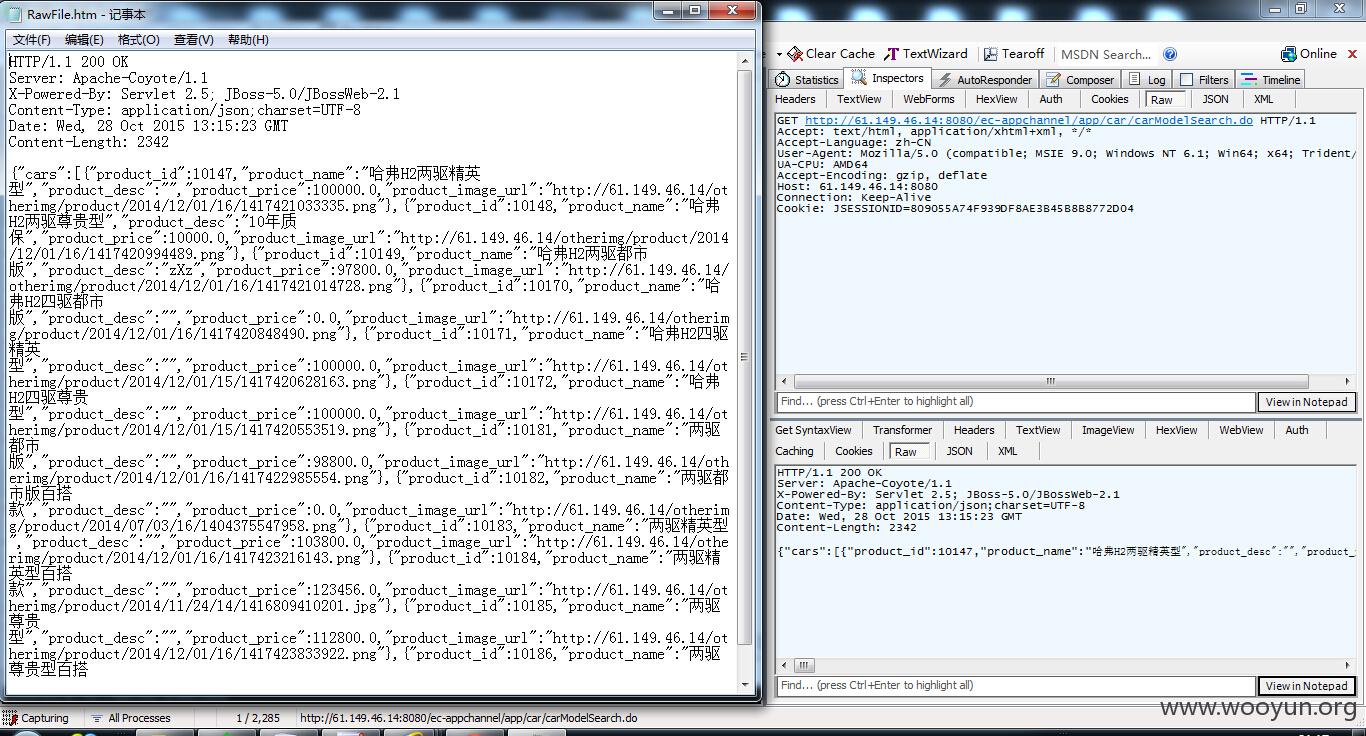Click the response pane horizontal scrollbar thumb

pyautogui.click(x=803, y=665)
